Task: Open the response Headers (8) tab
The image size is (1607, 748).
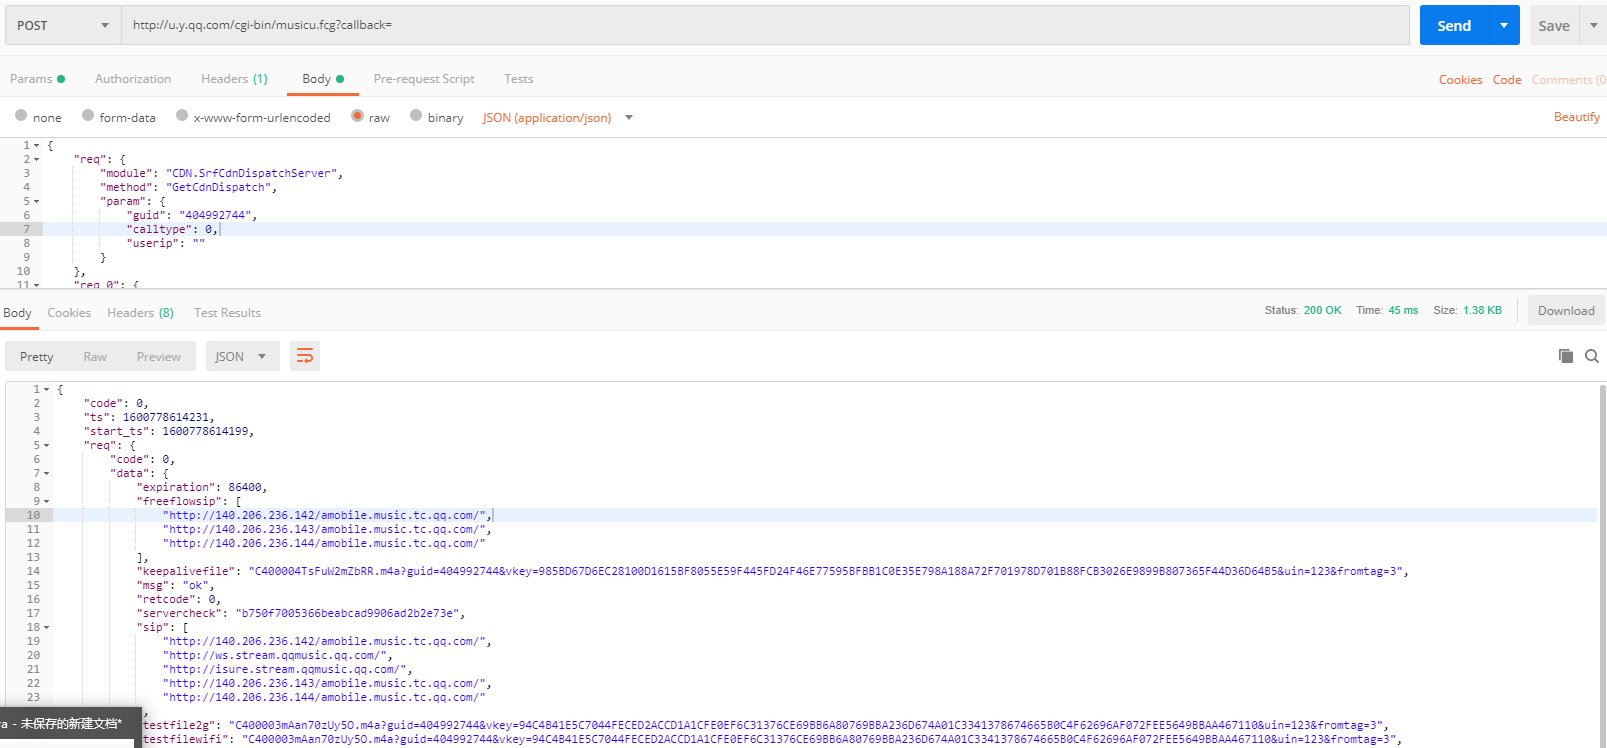Action: [x=140, y=312]
